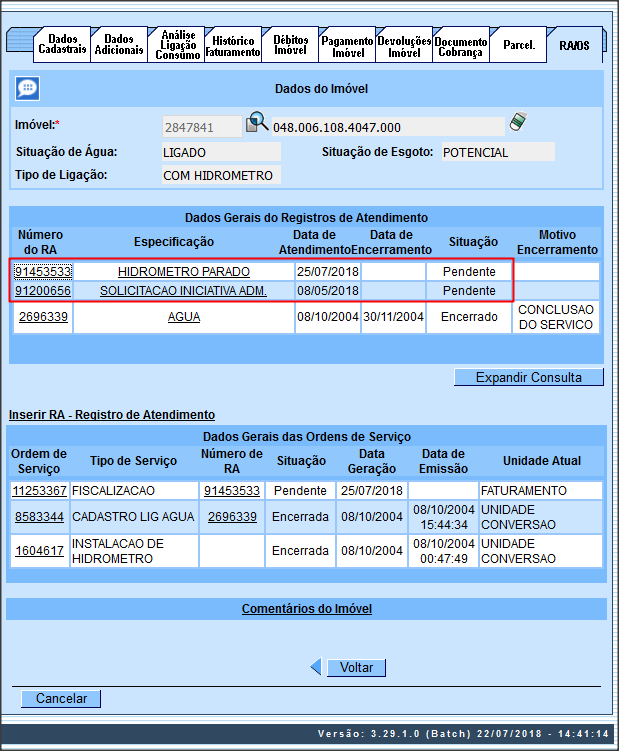The image size is (619, 751).
Task: Select the Pagamento Imóvel tab
Action: tap(347, 46)
